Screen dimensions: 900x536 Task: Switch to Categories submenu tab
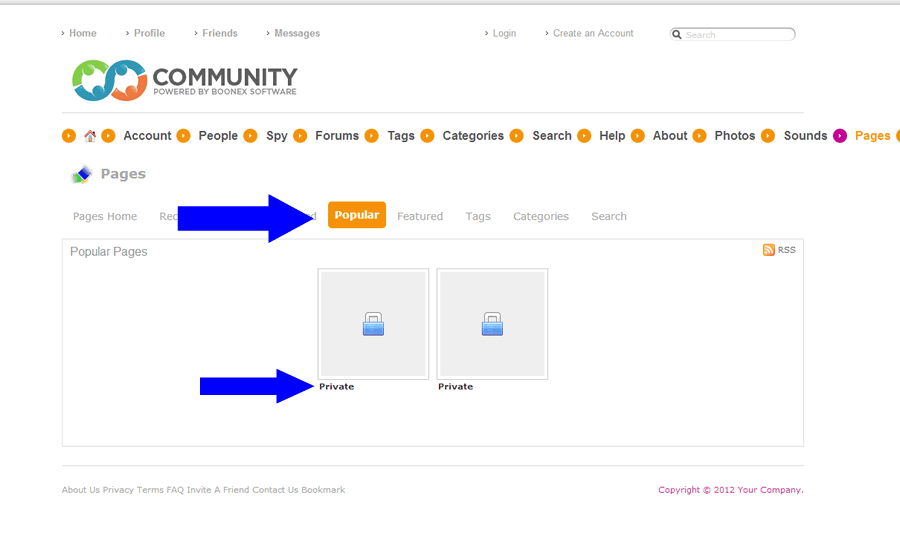click(x=541, y=216)
